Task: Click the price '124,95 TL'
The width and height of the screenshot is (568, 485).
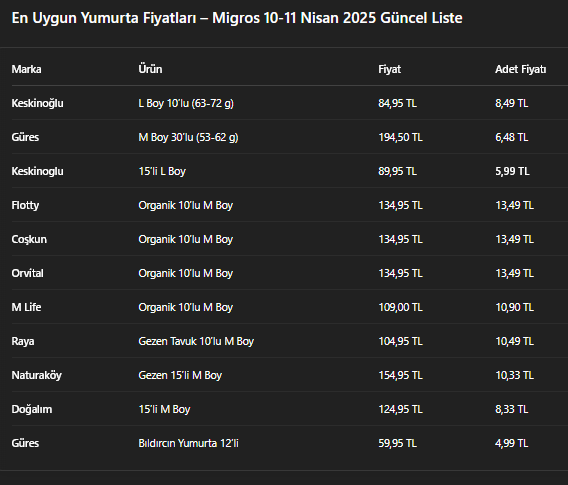Action: point(400,409)
